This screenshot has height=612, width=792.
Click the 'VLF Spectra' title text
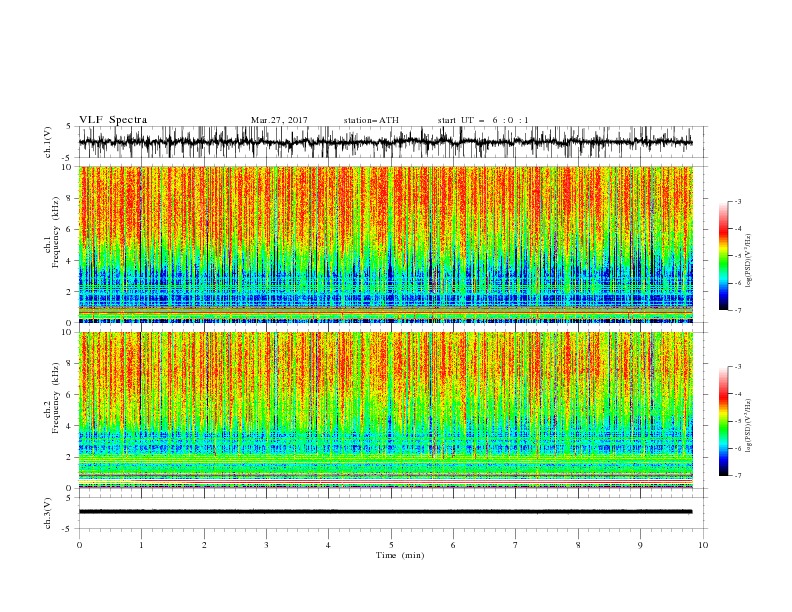pos(113,120)
